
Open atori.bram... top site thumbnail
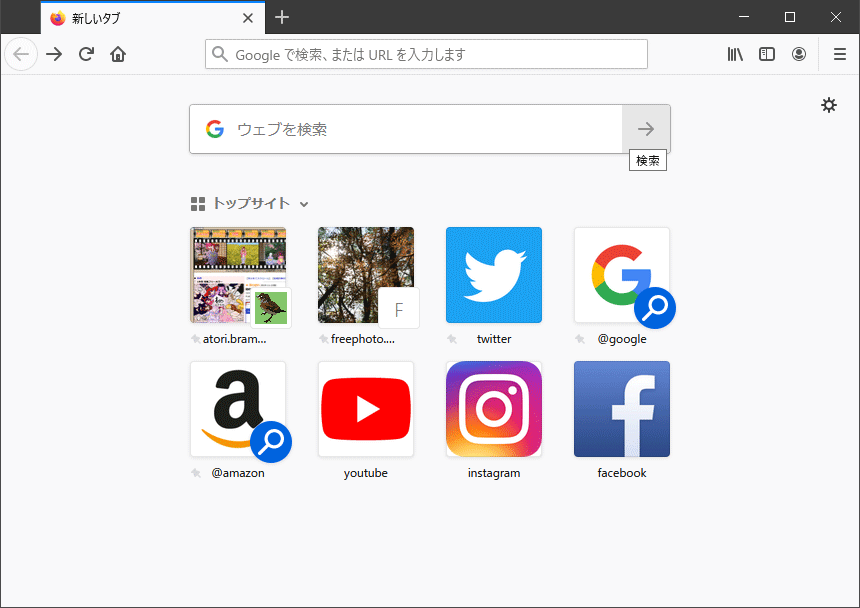pos(238,275)
